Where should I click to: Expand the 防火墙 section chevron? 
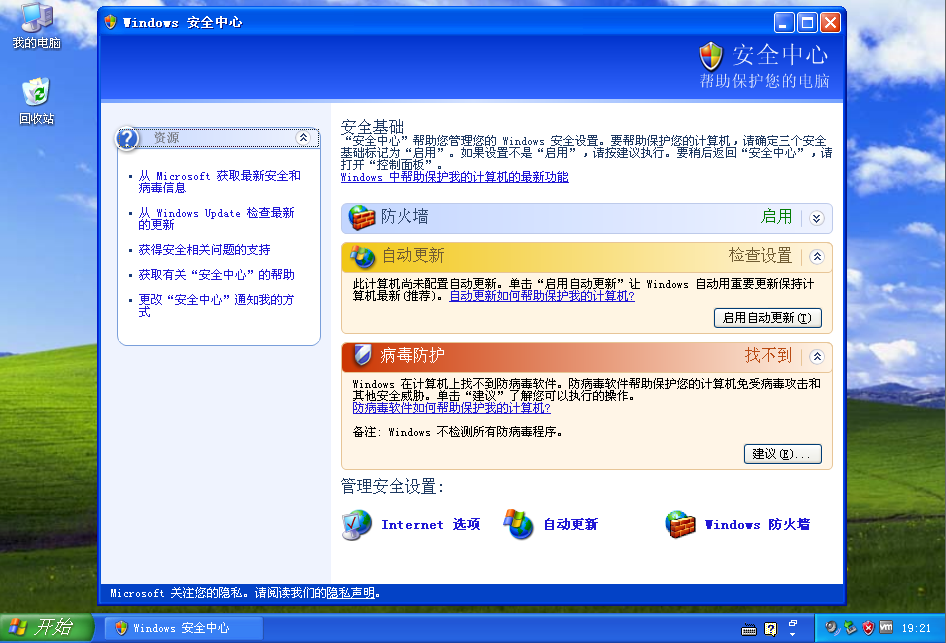click(x=816, y=218)
